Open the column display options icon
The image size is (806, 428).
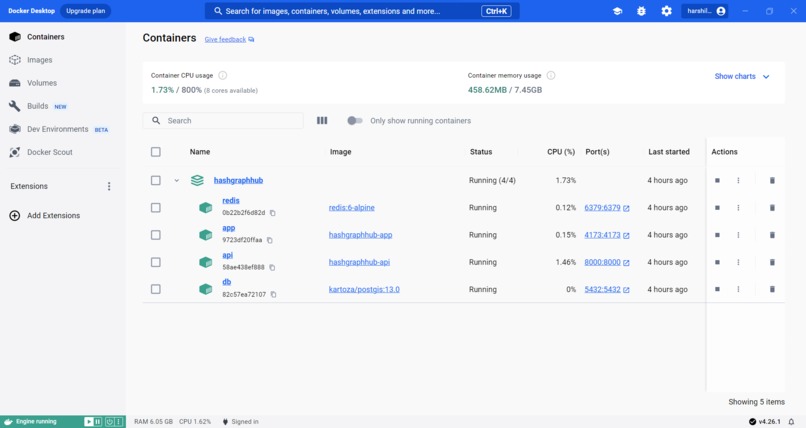point(322,121)
